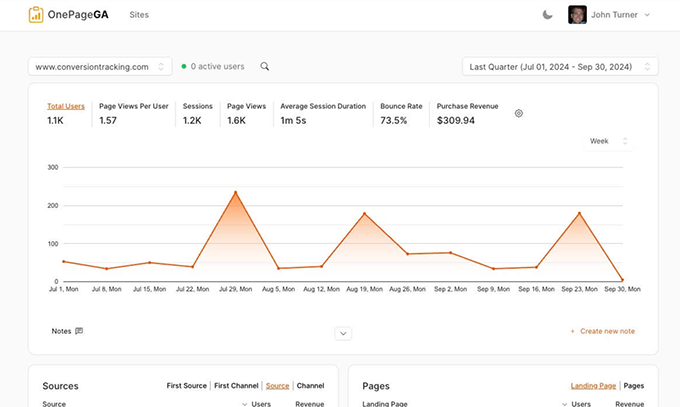Toggle dark mode with moon icon
Screen dimensions: 680x407
click(x=548, y=15)
